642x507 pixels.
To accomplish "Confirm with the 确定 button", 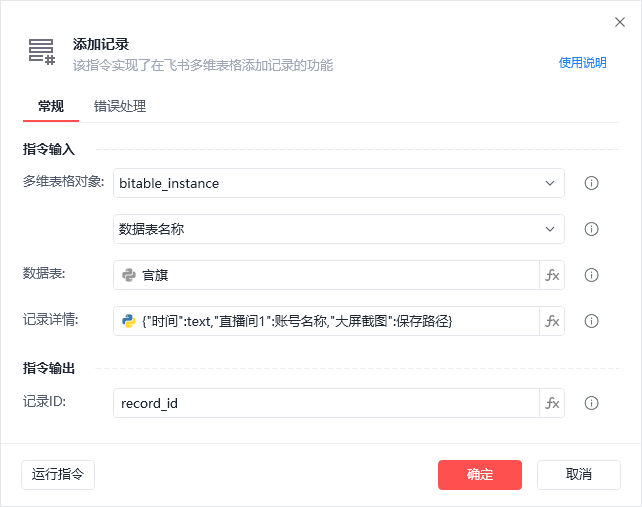I will tap(480, 474).
